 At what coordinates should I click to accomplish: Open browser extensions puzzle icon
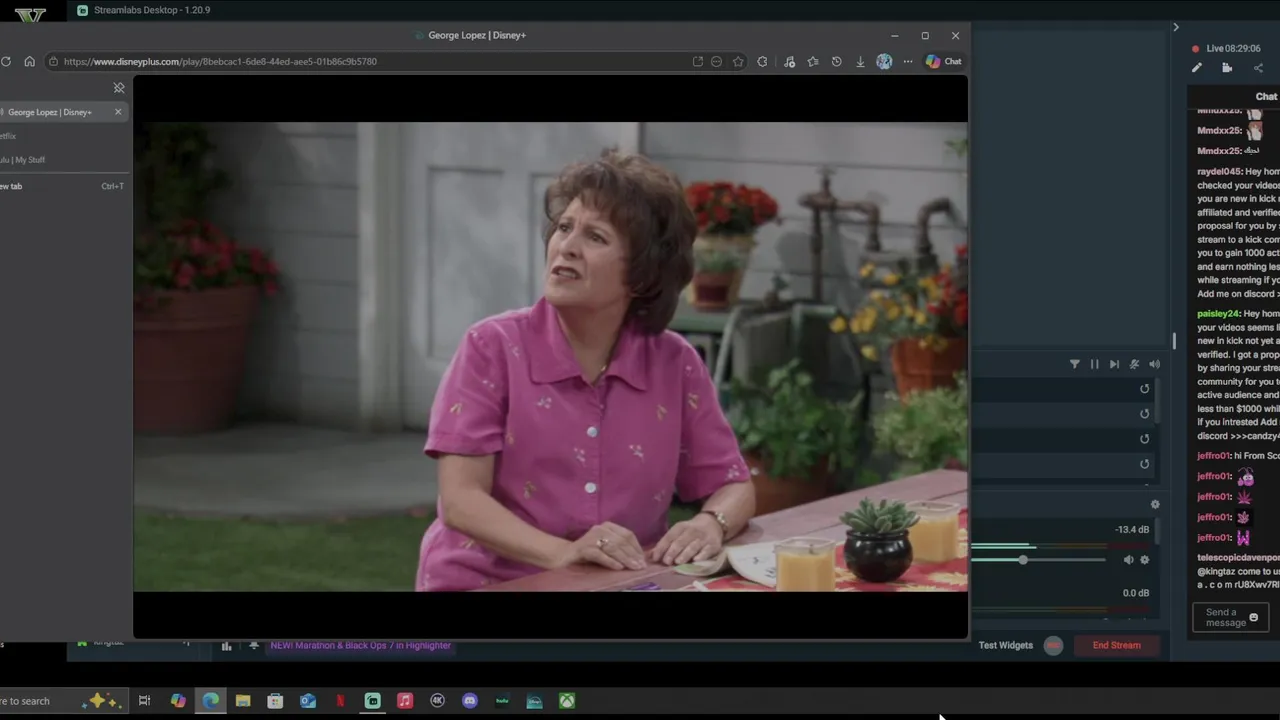pos(763,61)
